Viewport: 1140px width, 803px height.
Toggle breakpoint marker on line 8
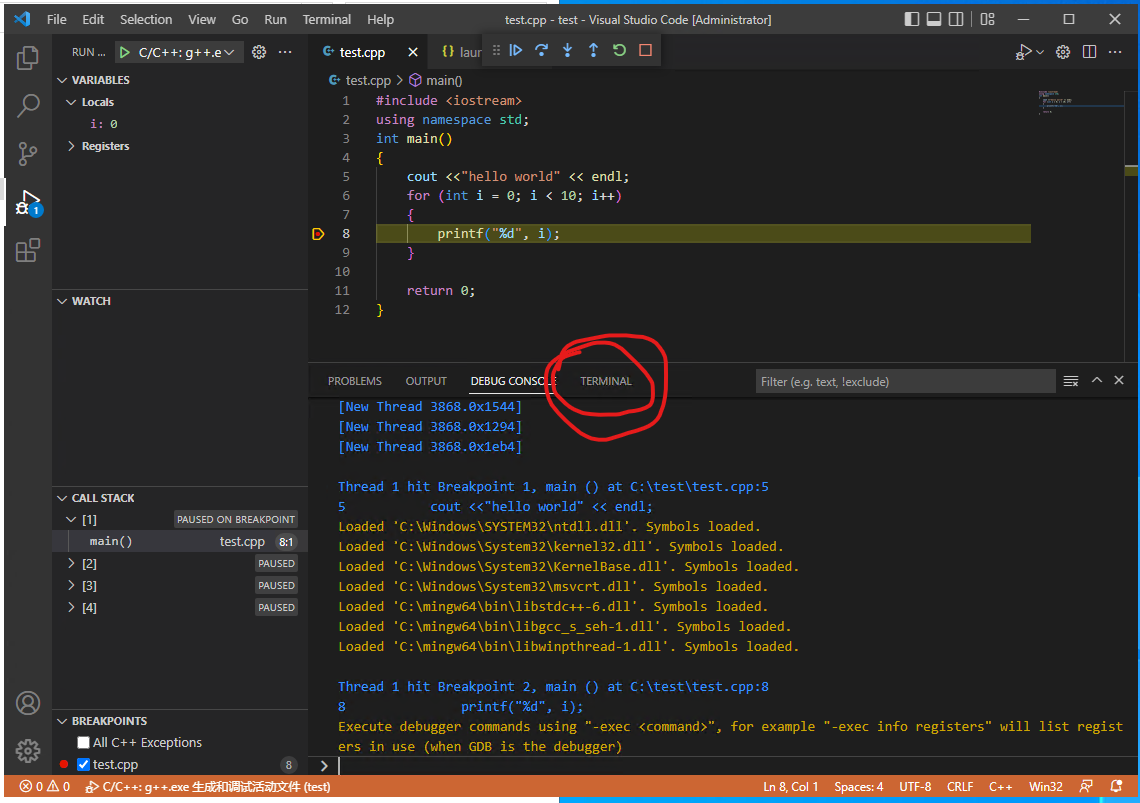[x=318, y=234]
